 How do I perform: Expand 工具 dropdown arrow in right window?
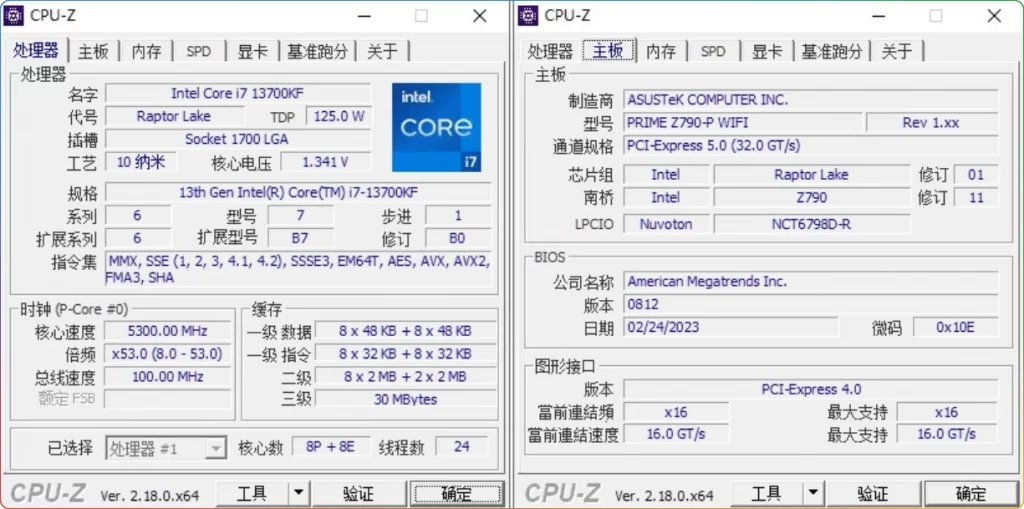coord(814,493)
